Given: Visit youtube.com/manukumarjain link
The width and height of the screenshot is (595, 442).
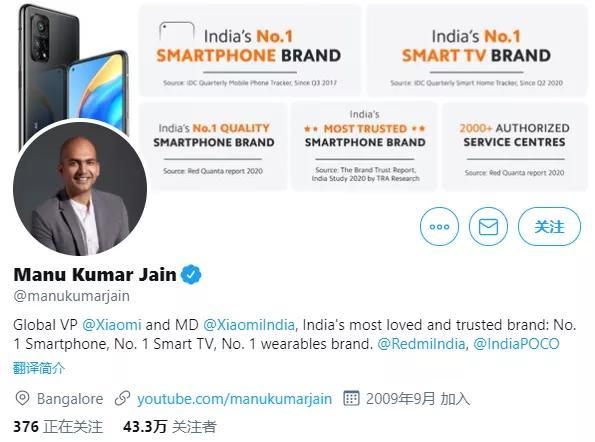Looking at the screenshot, I should point(235,399).
